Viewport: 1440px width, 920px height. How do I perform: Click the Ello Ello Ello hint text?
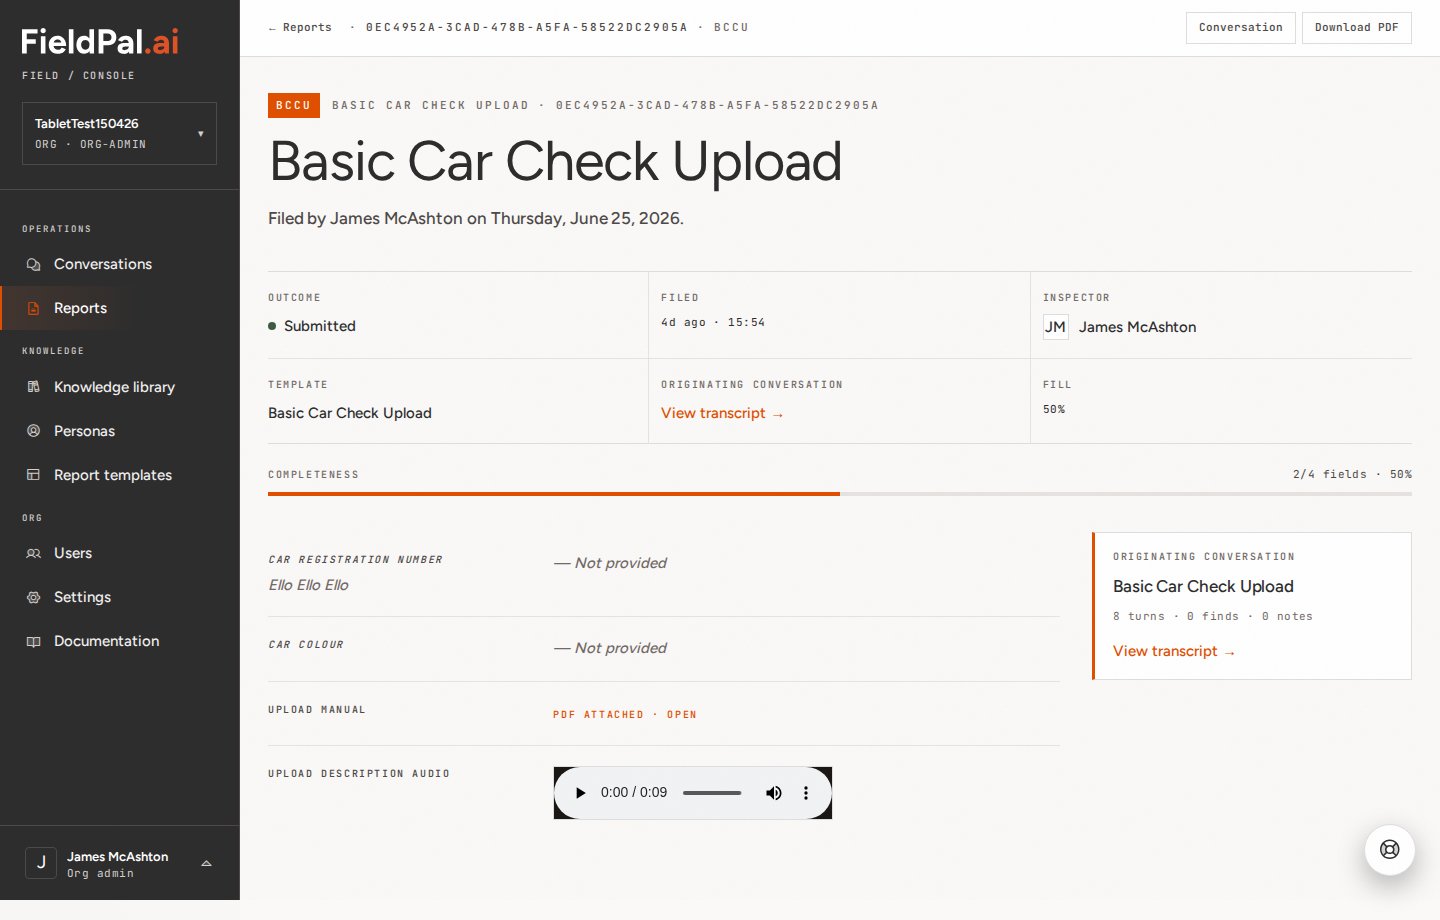(308, 585)
